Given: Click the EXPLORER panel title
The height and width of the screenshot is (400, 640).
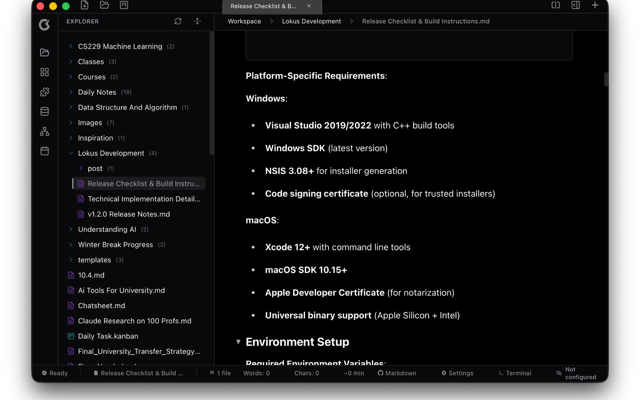Looking at the screenshot, I should [x=82, y=21].
